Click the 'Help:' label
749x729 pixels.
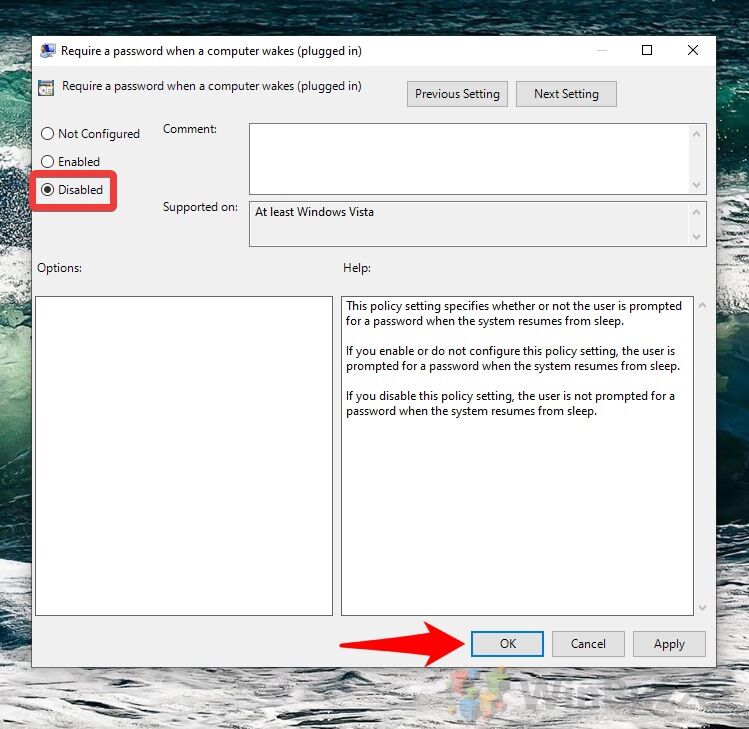pos(357,268)
